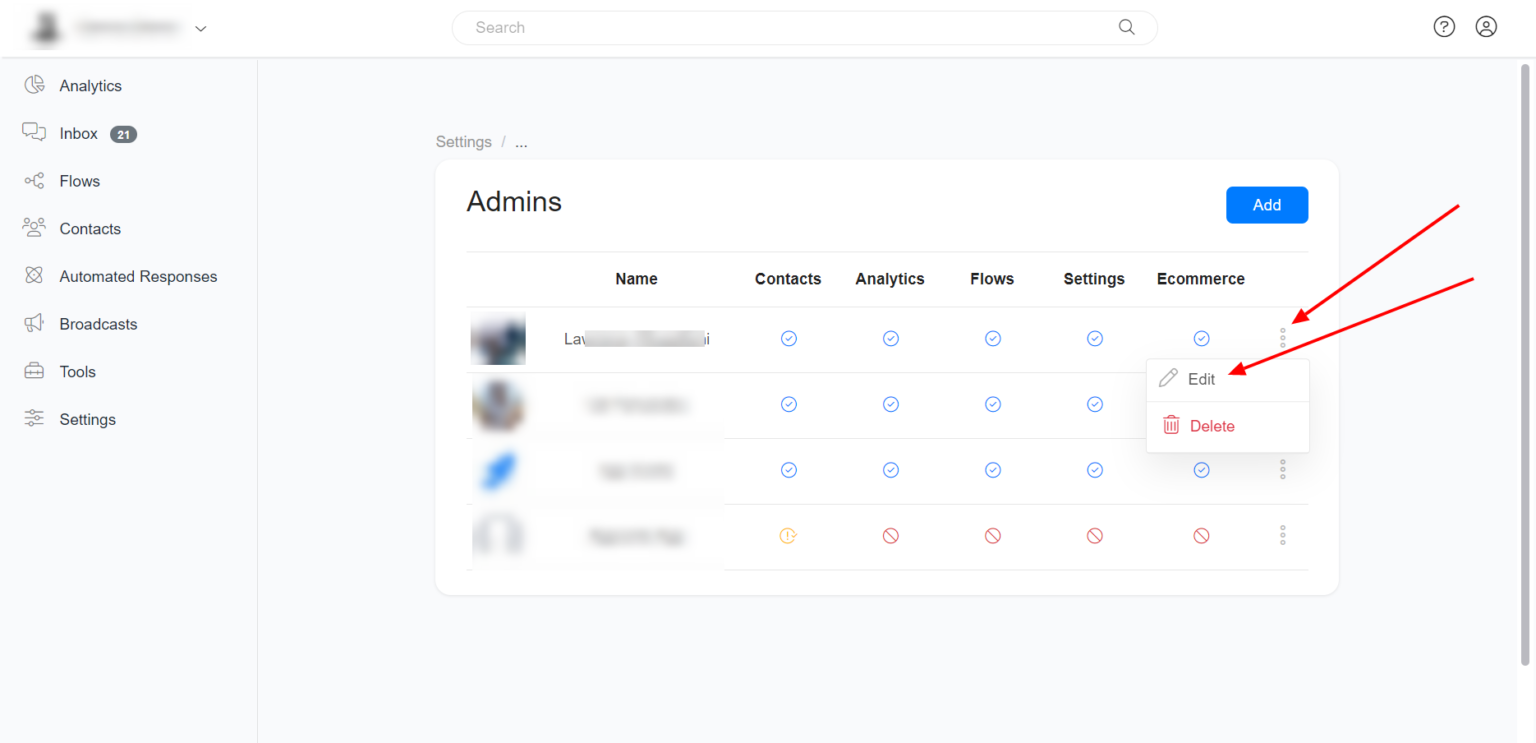The image size is (1536, 743).
Task: Click the Settings breadcrumb link
Action: pyautogui.click(x=463, y=142)
